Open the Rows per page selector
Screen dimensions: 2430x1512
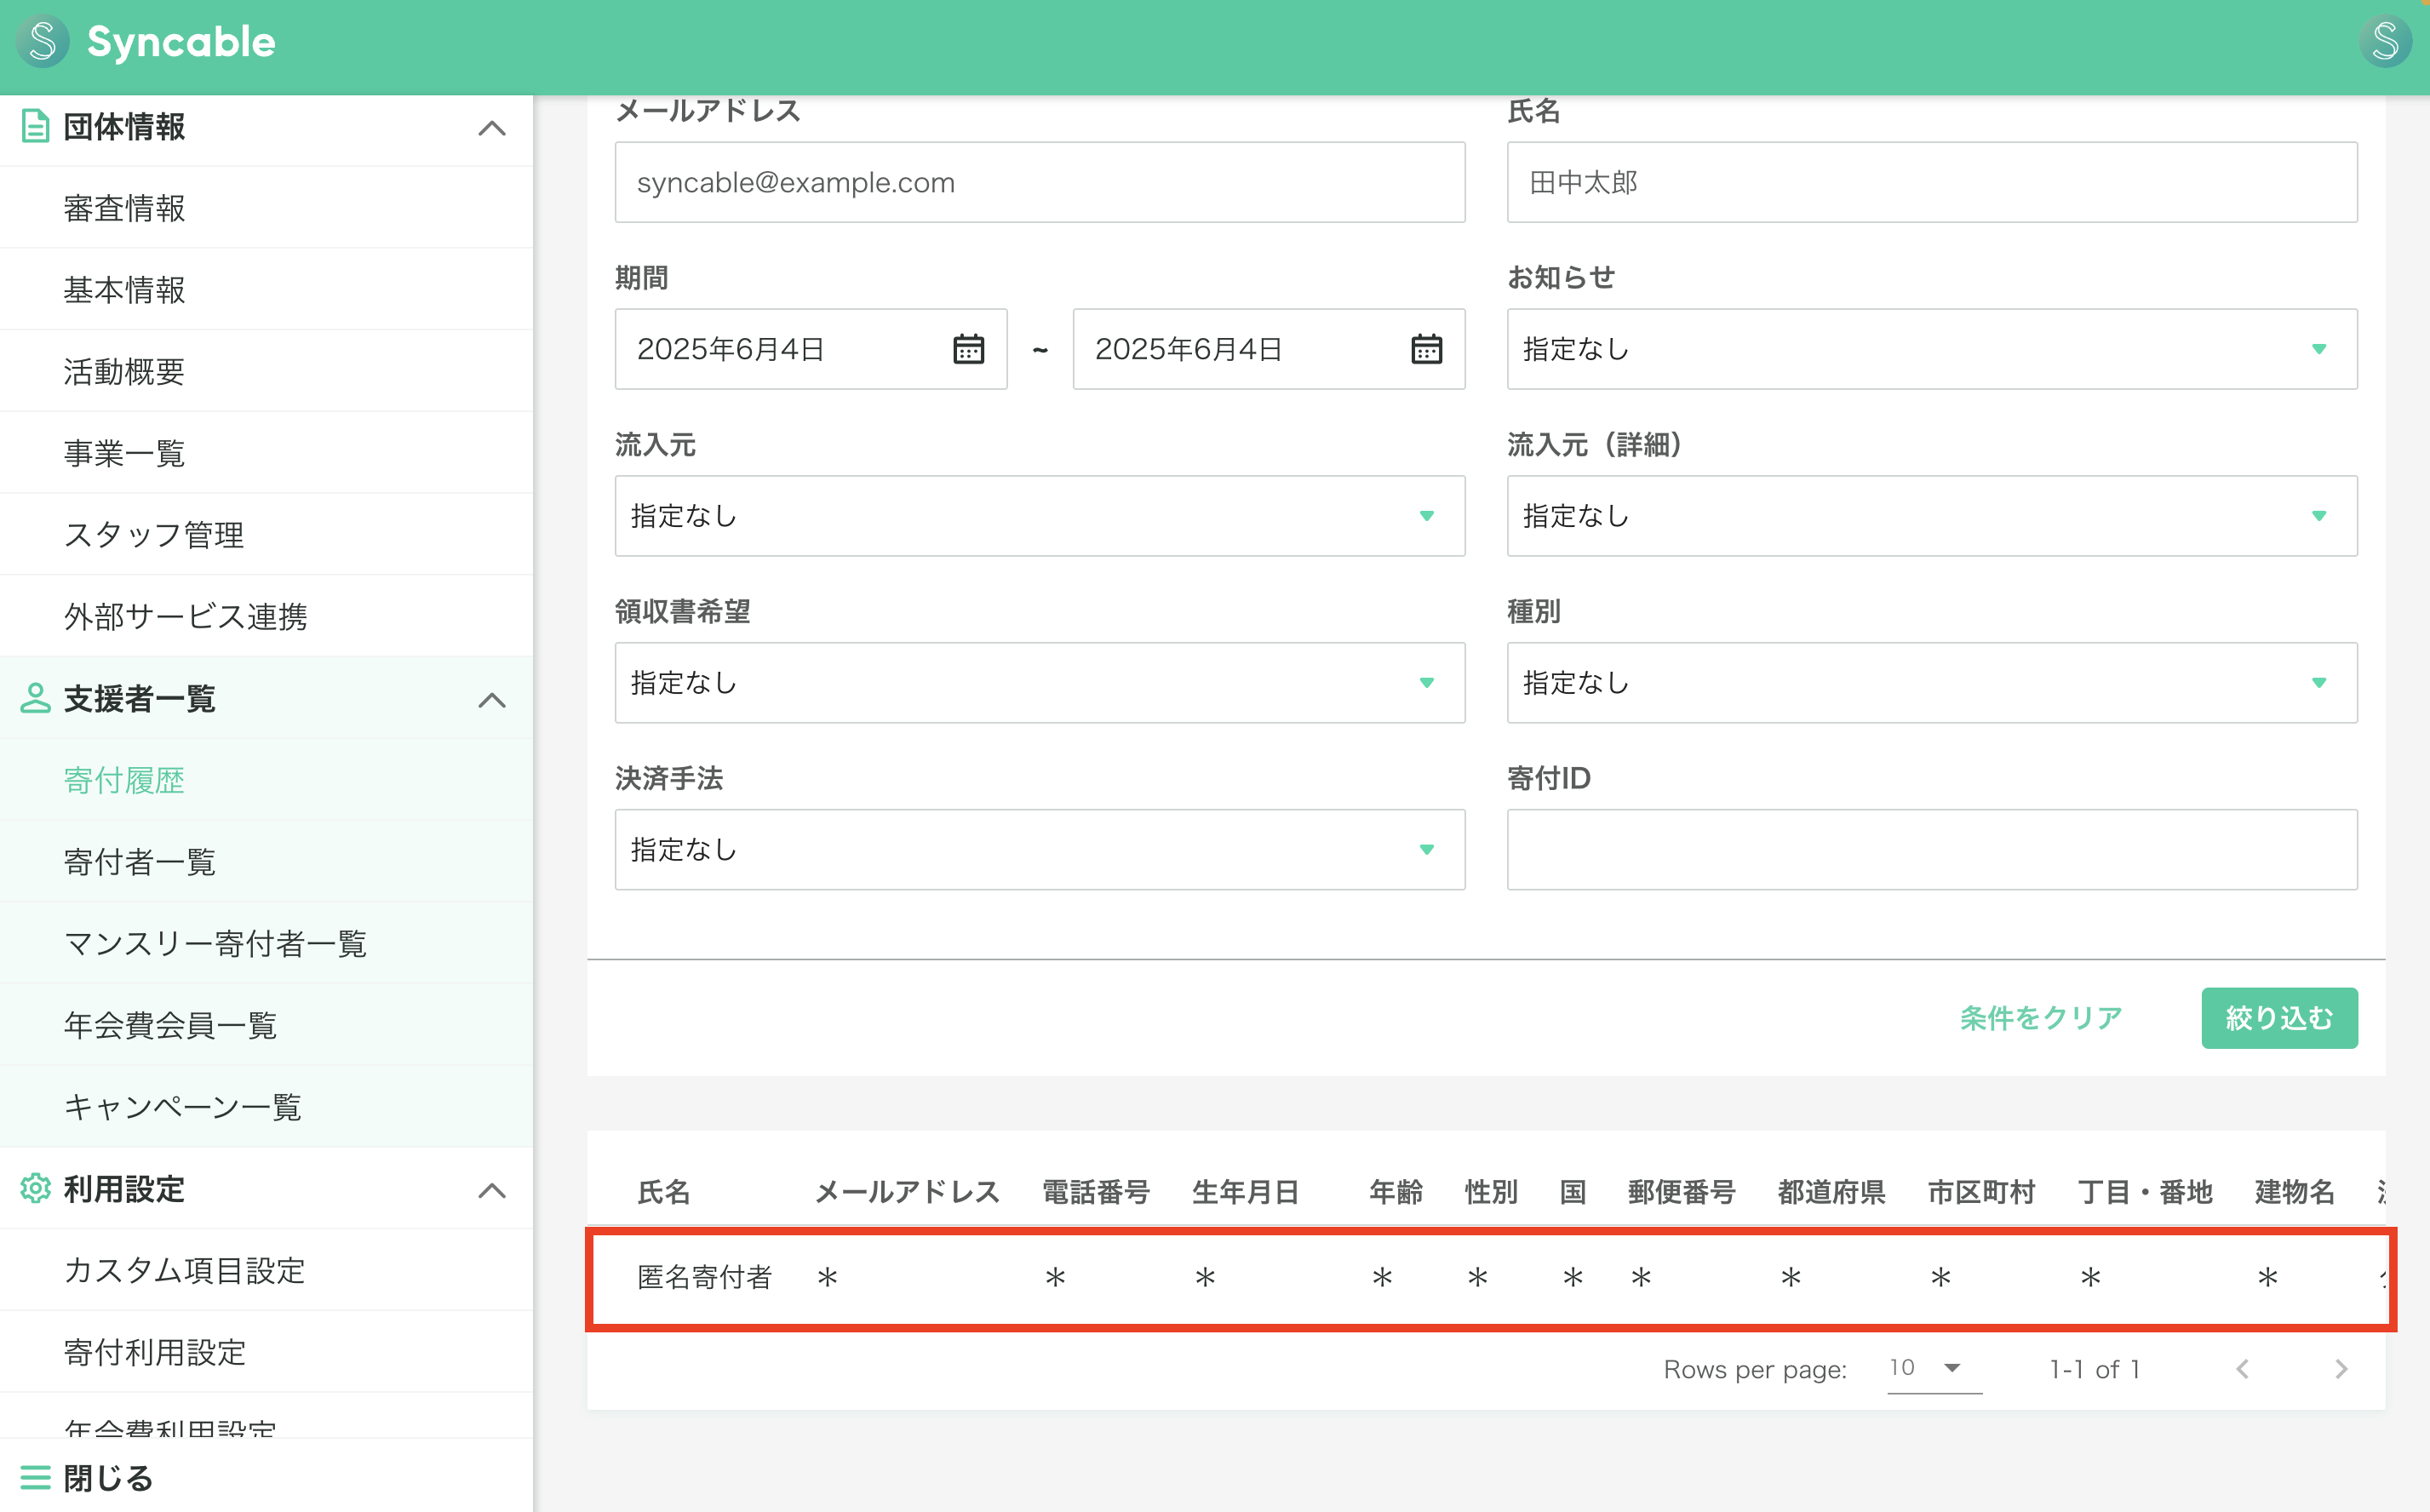point(1930,1367)
